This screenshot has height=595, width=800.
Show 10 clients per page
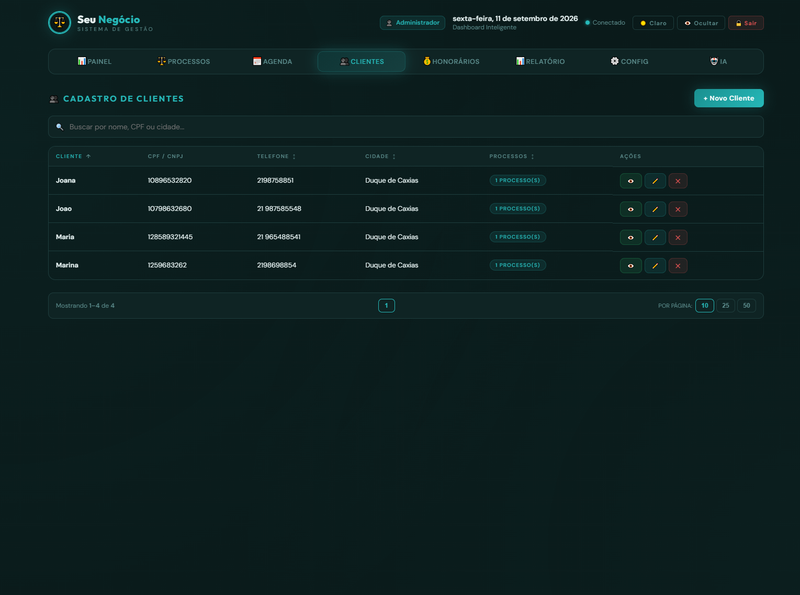click(705, 306)
